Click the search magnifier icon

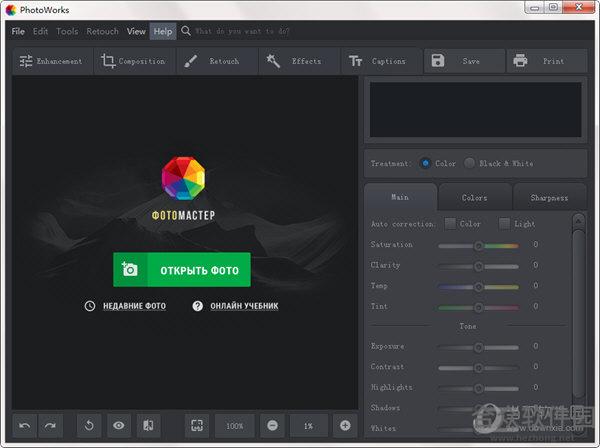click(186, 31)
